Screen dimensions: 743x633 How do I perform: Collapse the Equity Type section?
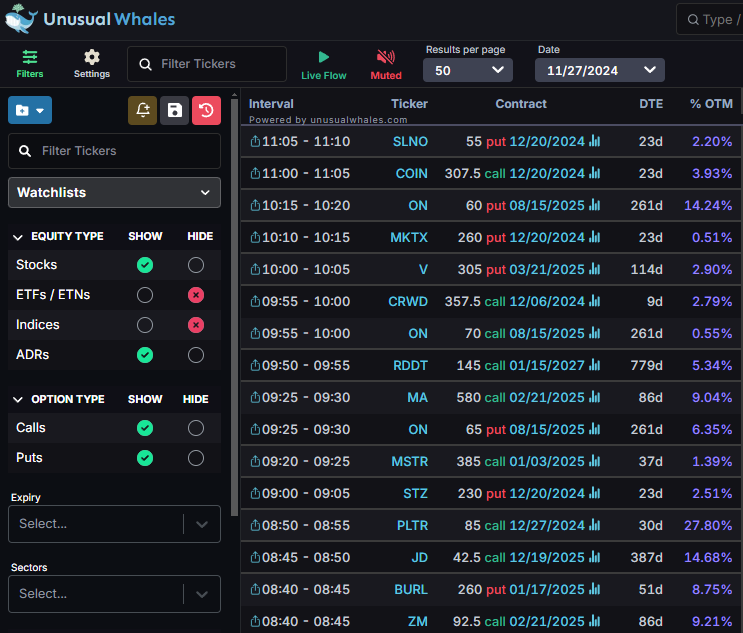[x=18, y=237]
